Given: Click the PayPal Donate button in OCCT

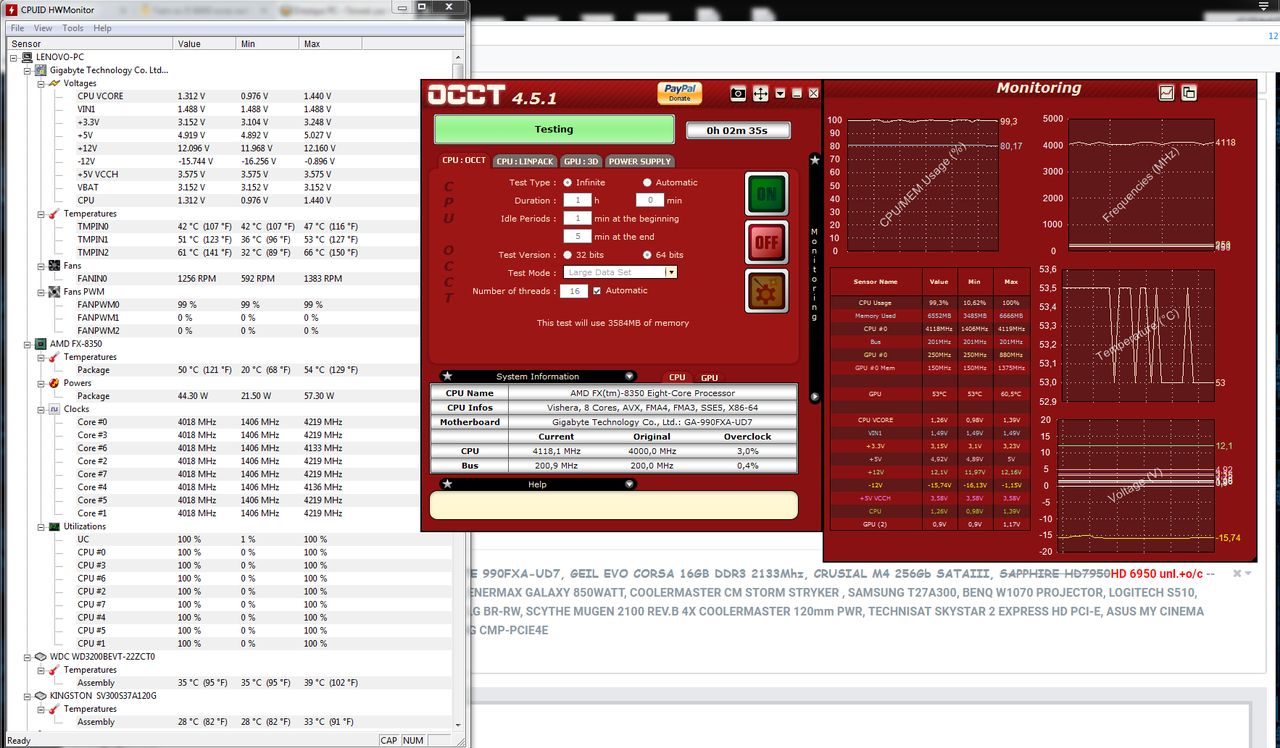Looking at the screenshot, I should 680,92.
